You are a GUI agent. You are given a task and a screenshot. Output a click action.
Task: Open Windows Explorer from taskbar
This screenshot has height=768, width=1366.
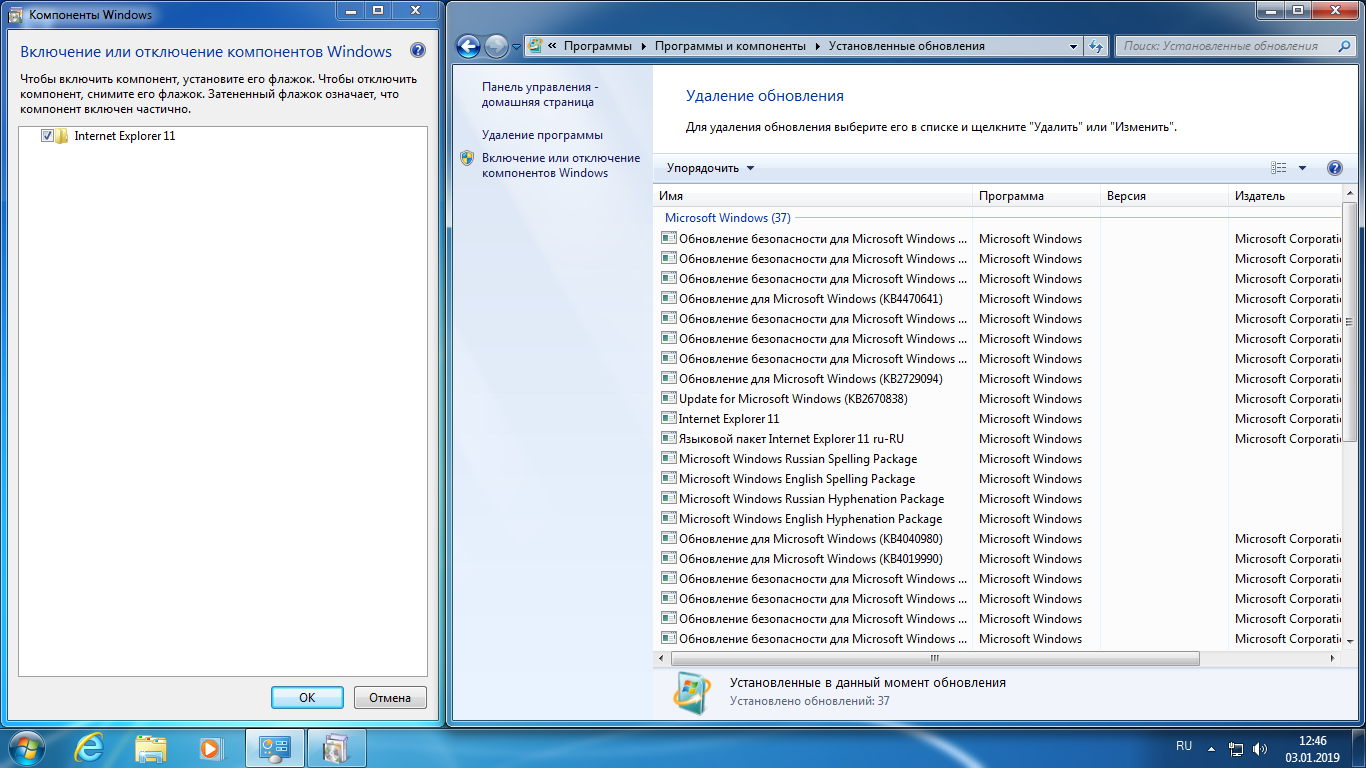151,747
